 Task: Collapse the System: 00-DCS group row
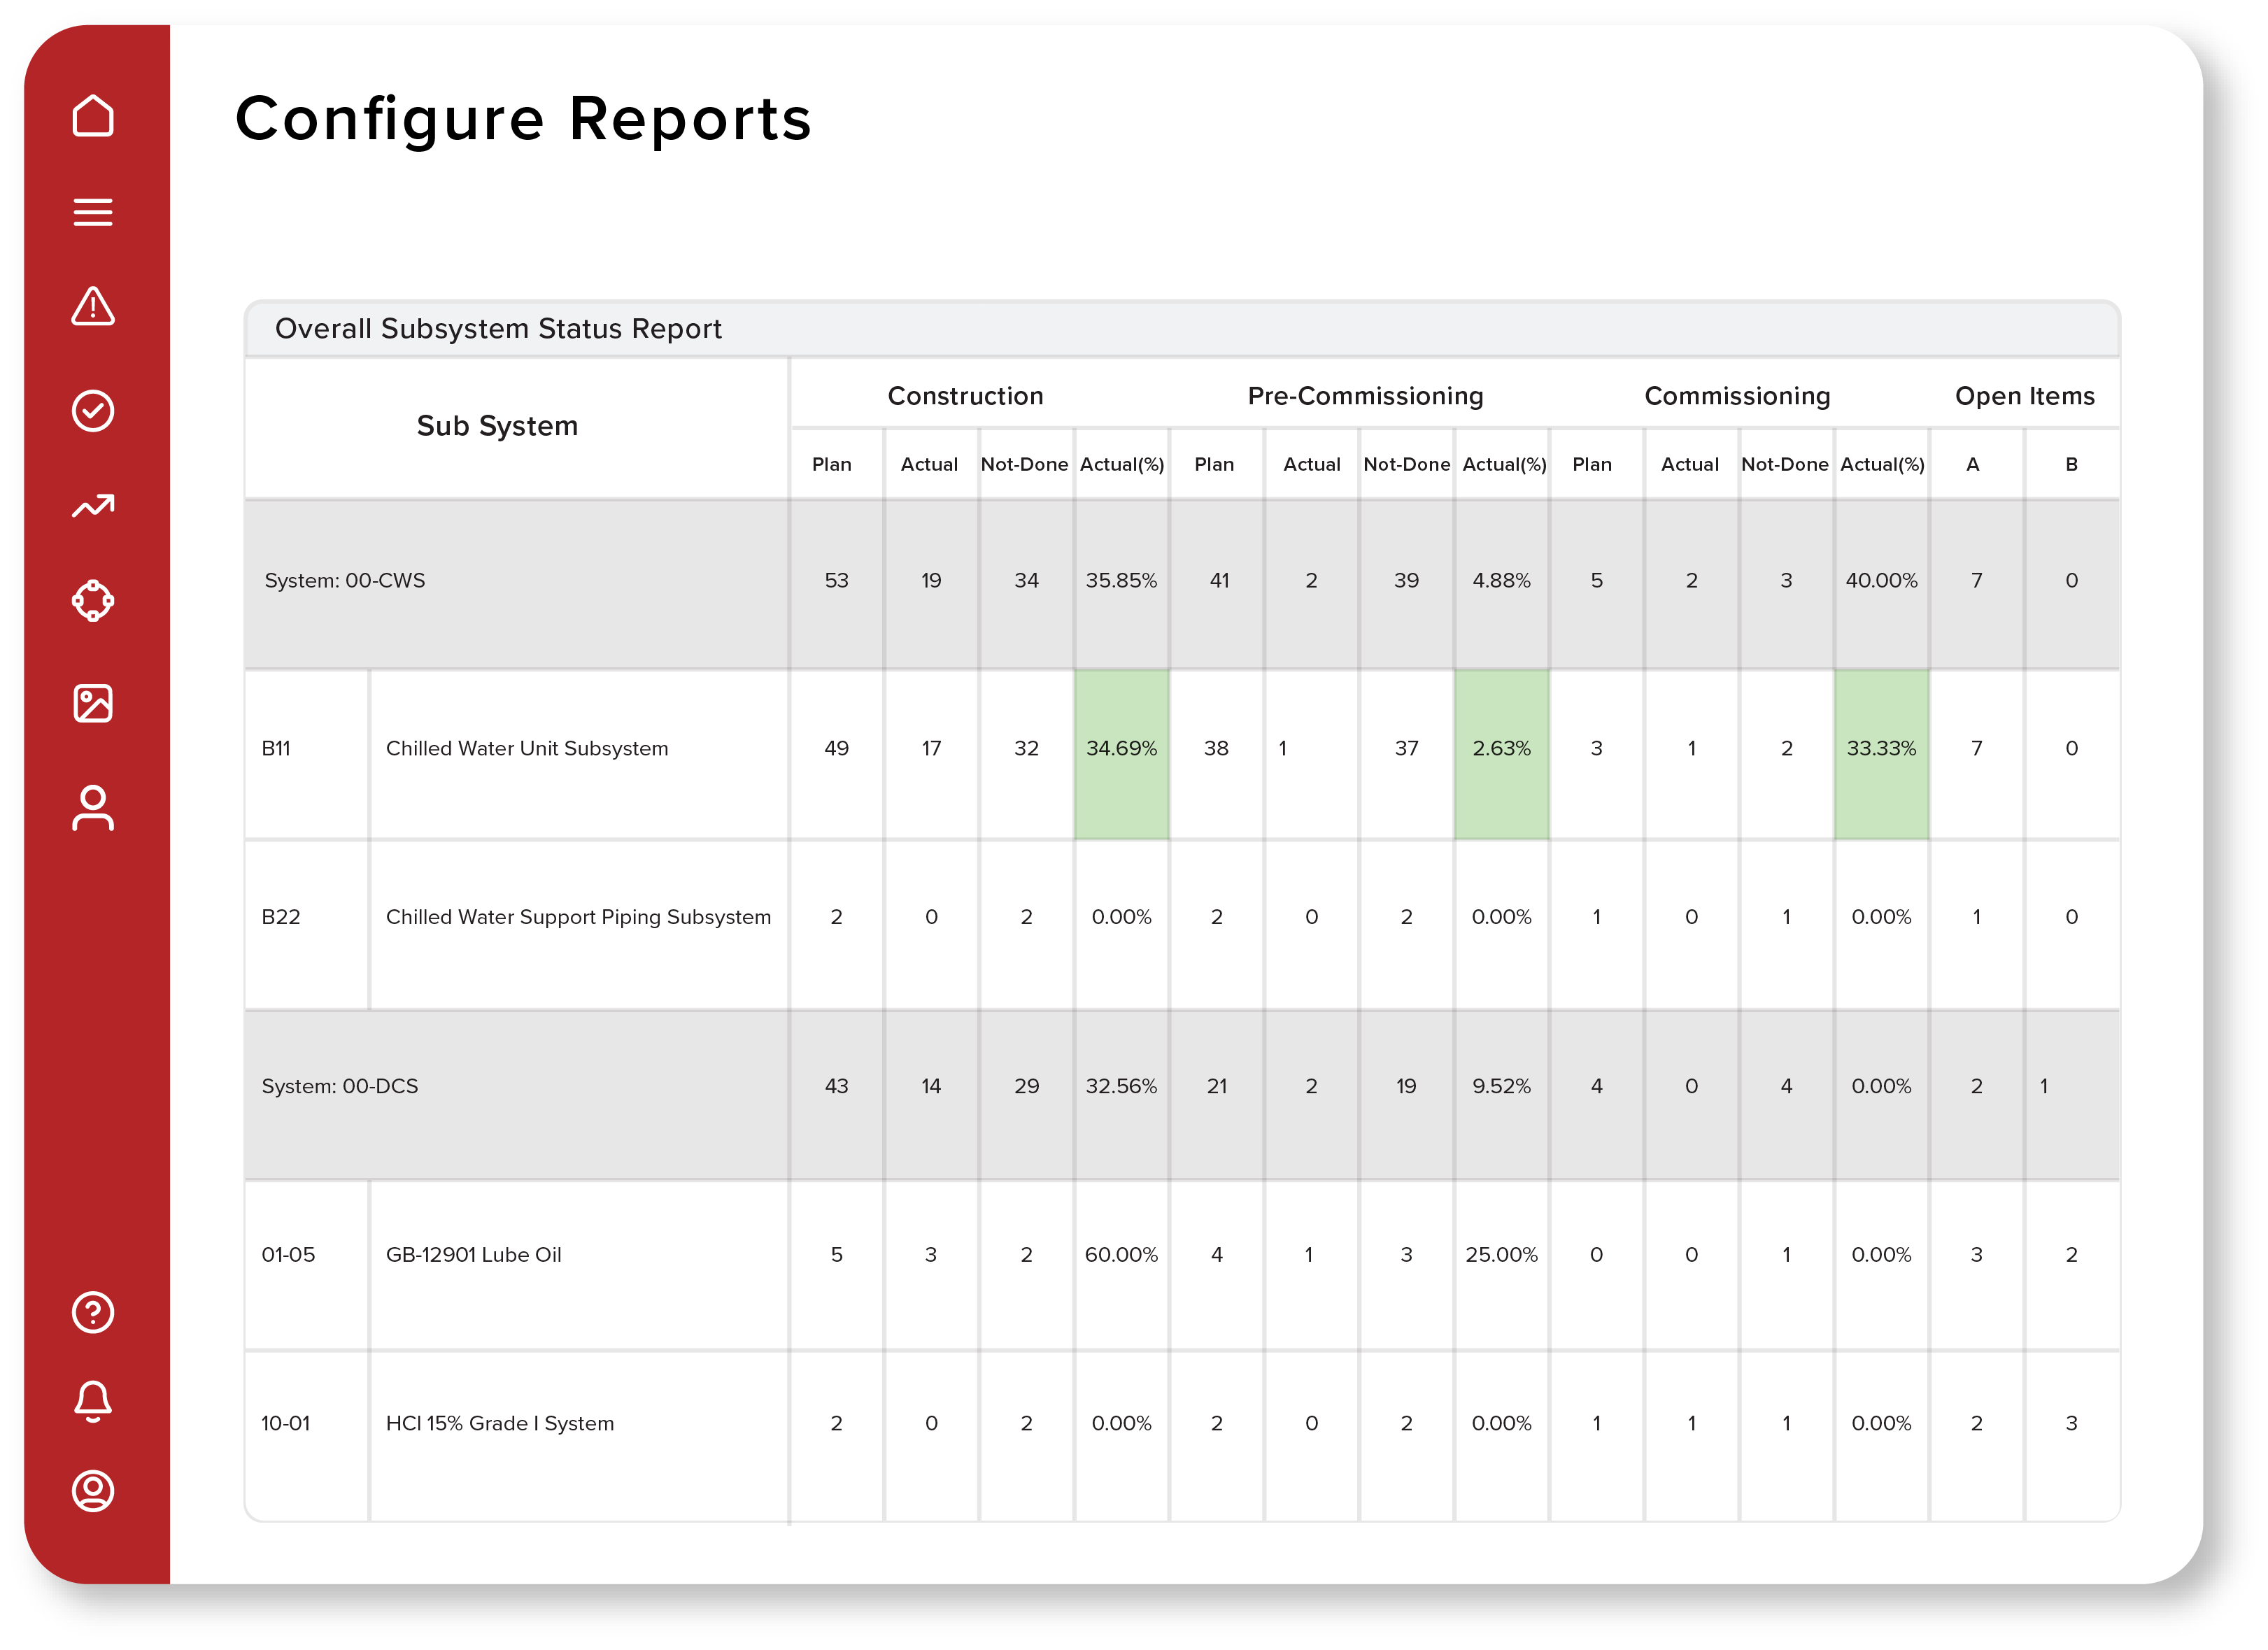(342, 1086)
